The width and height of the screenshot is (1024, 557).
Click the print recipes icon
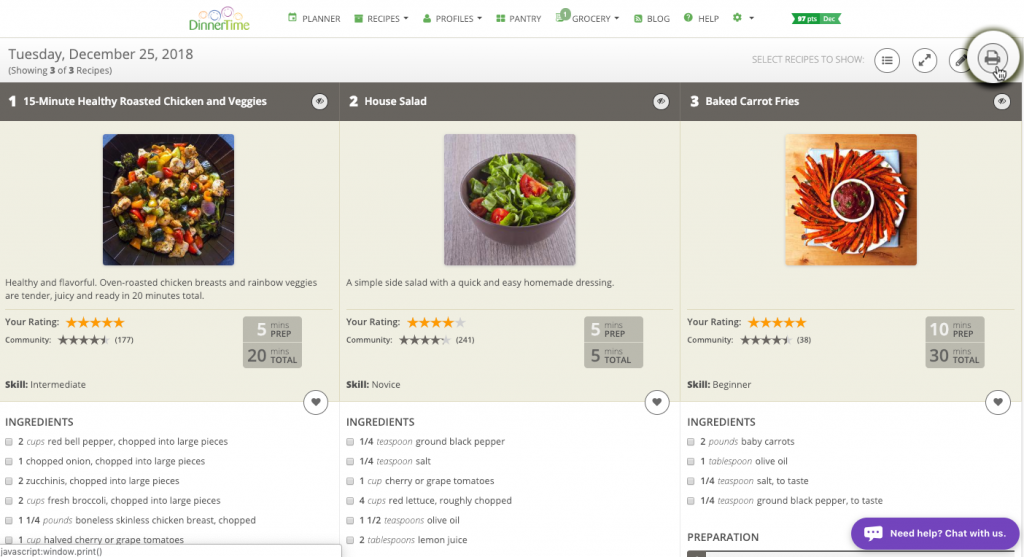click(x=992, y=59)
